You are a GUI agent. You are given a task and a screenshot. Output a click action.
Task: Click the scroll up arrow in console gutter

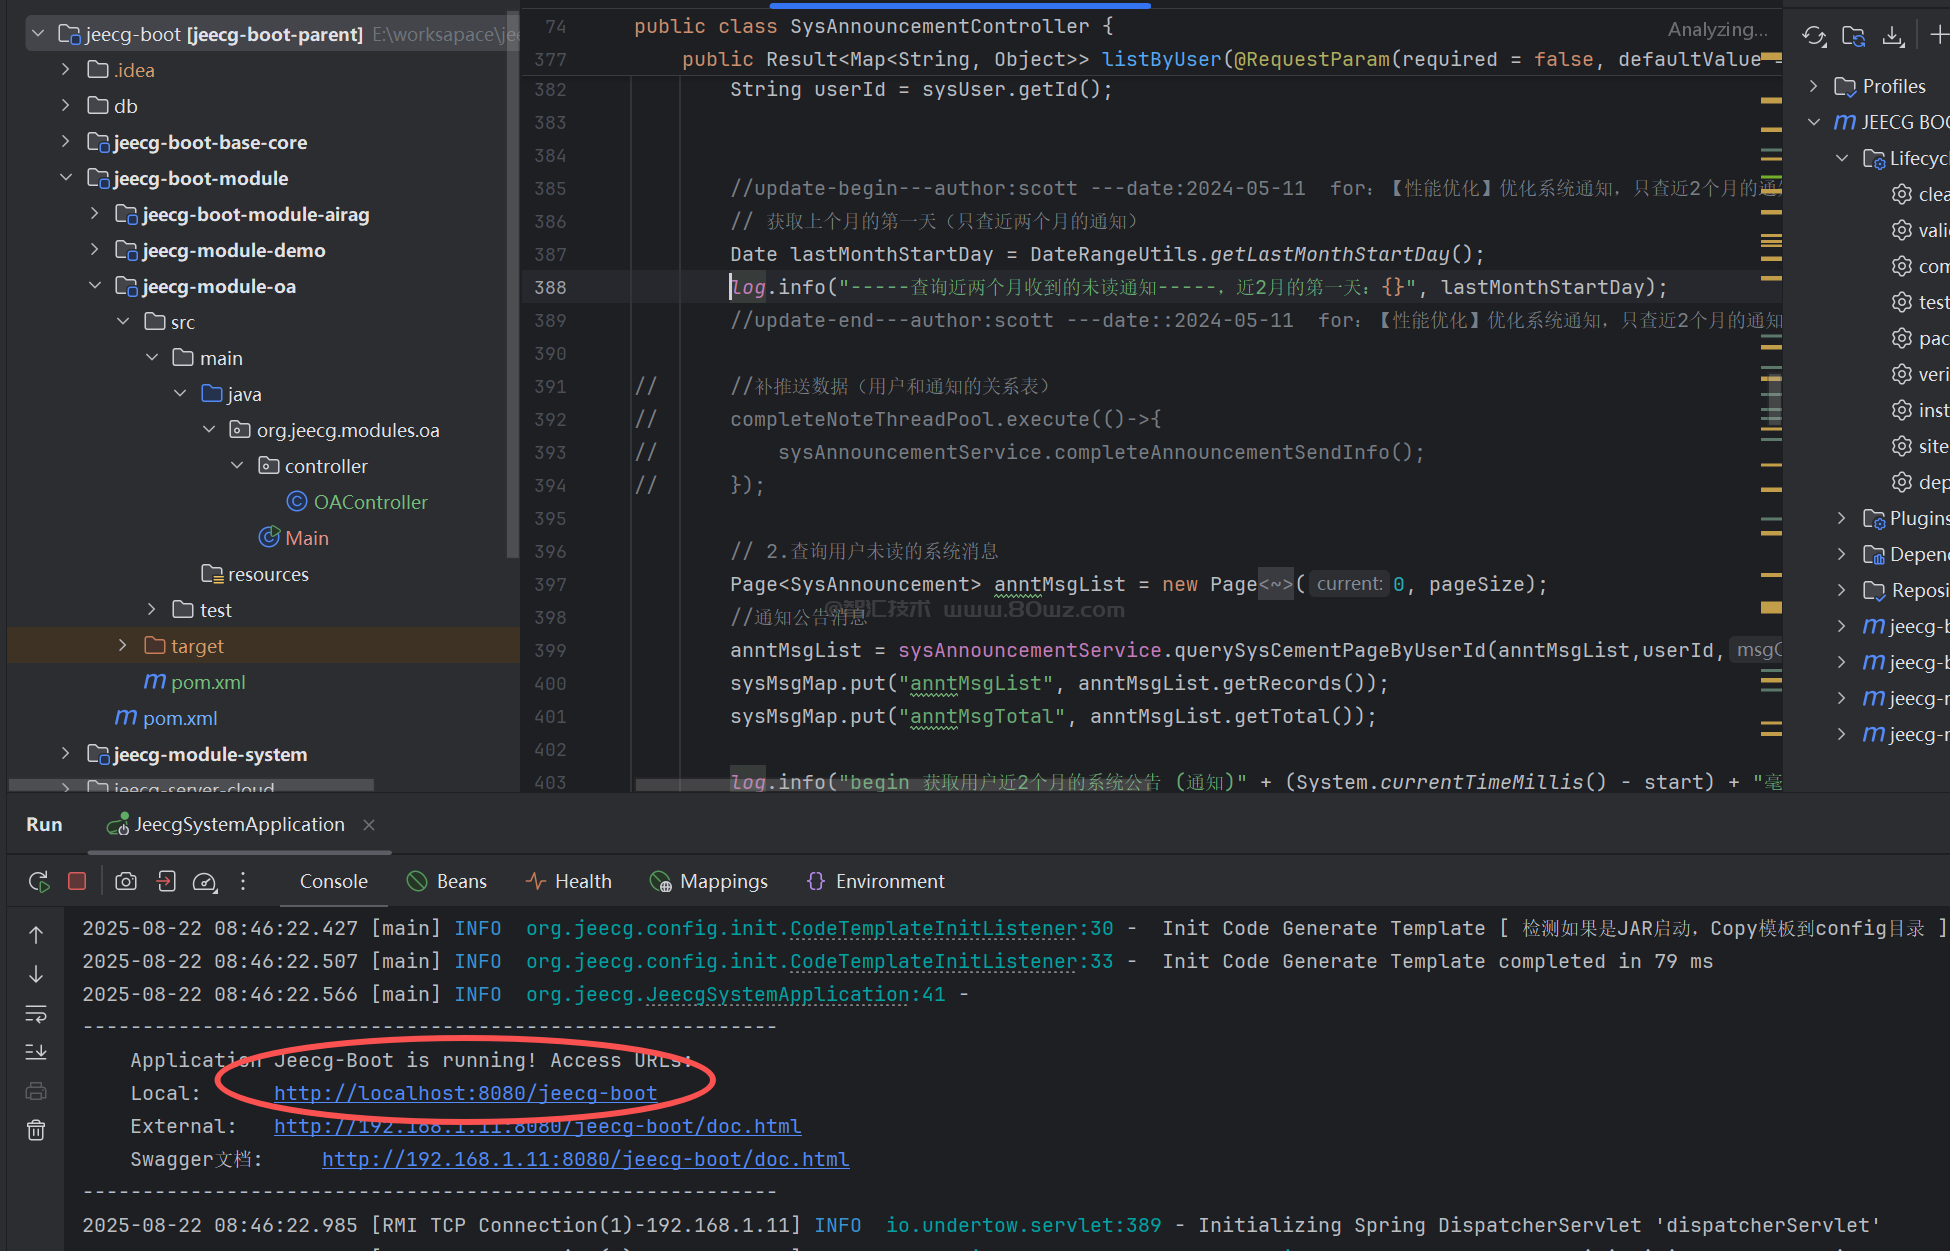point(36,934)
